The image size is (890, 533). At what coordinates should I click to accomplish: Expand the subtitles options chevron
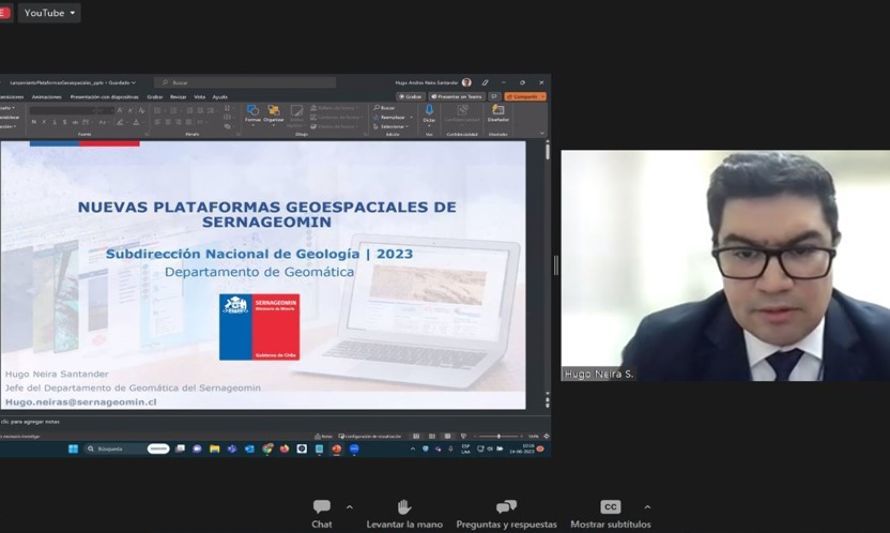(x=648, y=507)
